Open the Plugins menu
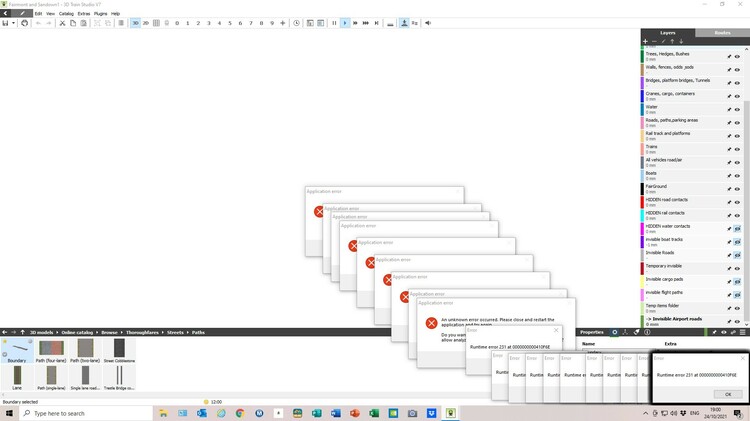Viewport: 750px width, 421px height. (x=100, y=13)
